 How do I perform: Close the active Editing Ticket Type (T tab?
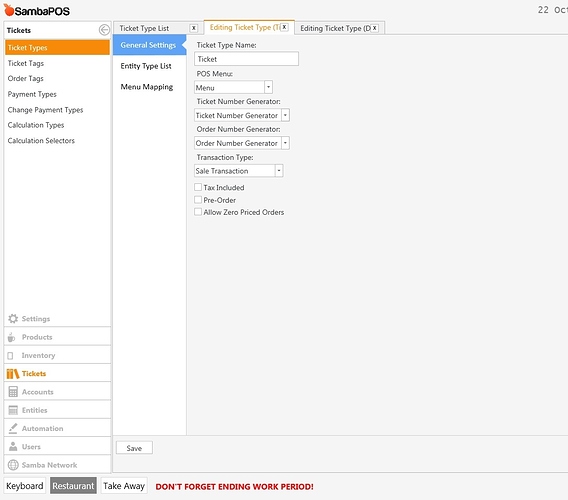[284, 27]
